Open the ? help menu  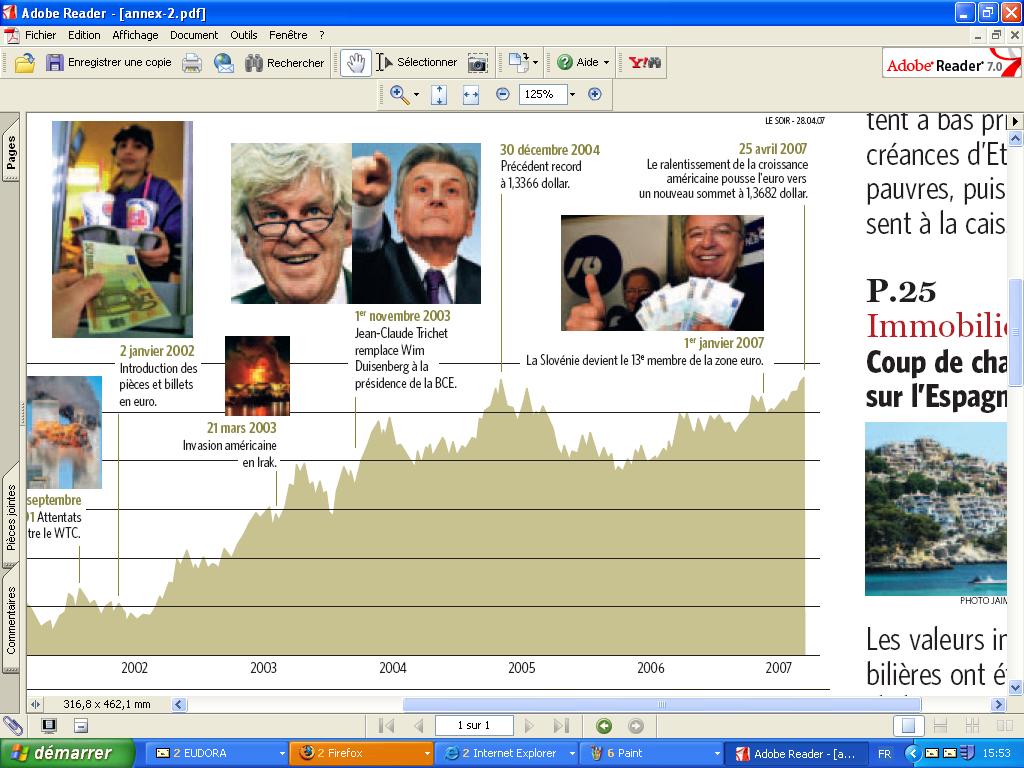[322, 35]
